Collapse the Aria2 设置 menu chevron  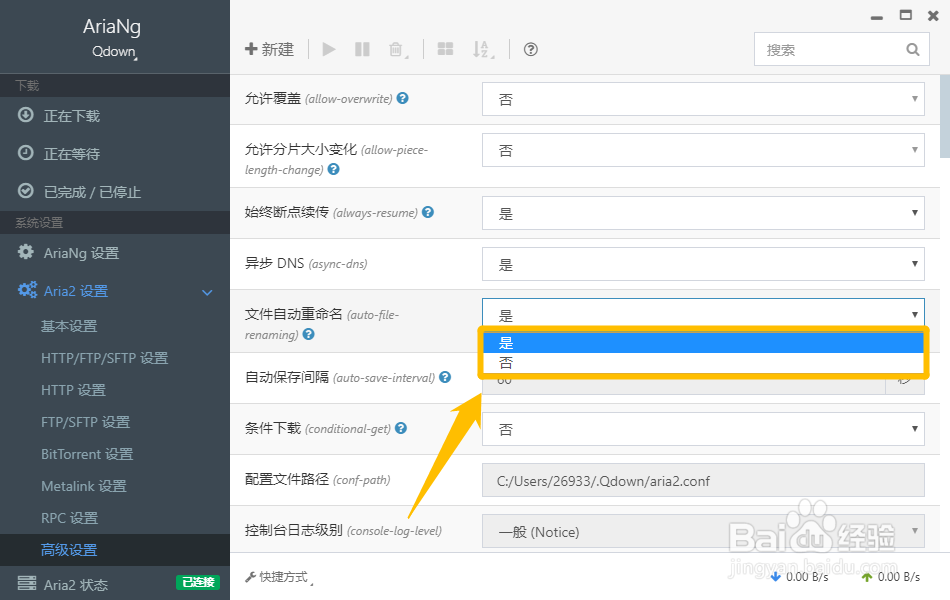coord(207,293)
